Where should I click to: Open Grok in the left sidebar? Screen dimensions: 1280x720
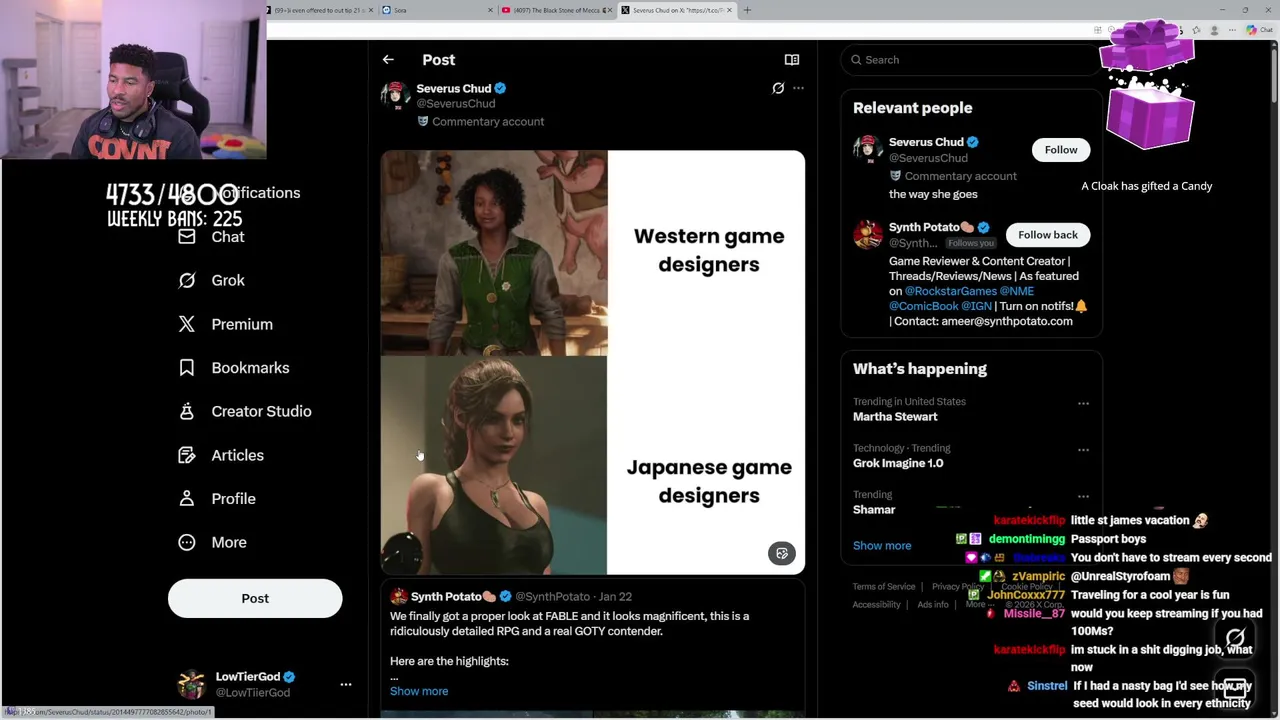coord(228,281)
